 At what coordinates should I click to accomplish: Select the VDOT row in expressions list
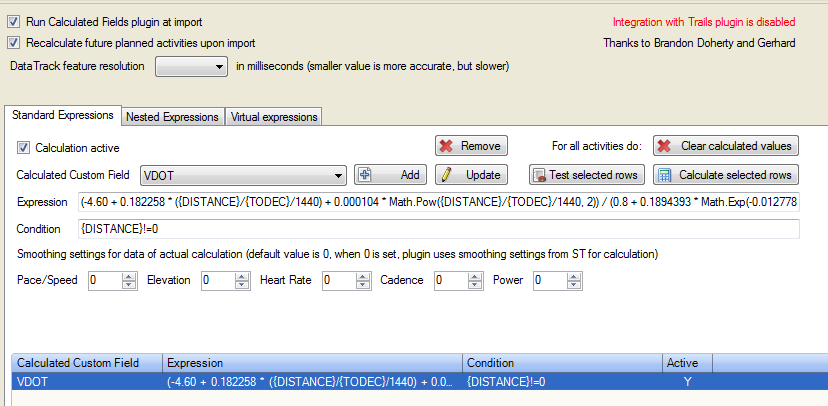click(x=300, y=381)
